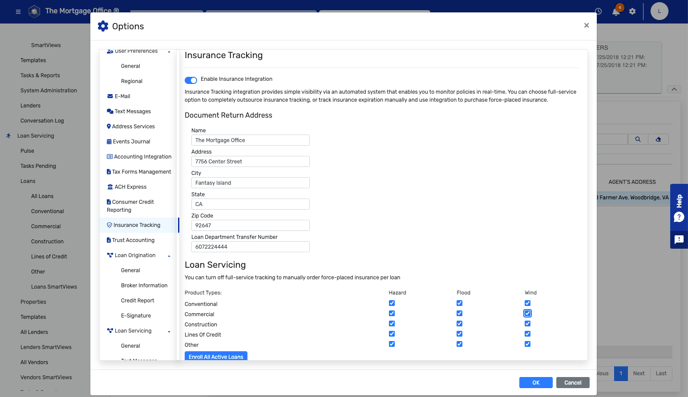Screen dimensions: 688x397
Task: Click the history clock icon in top bar
Action: [x=598, y=11]
